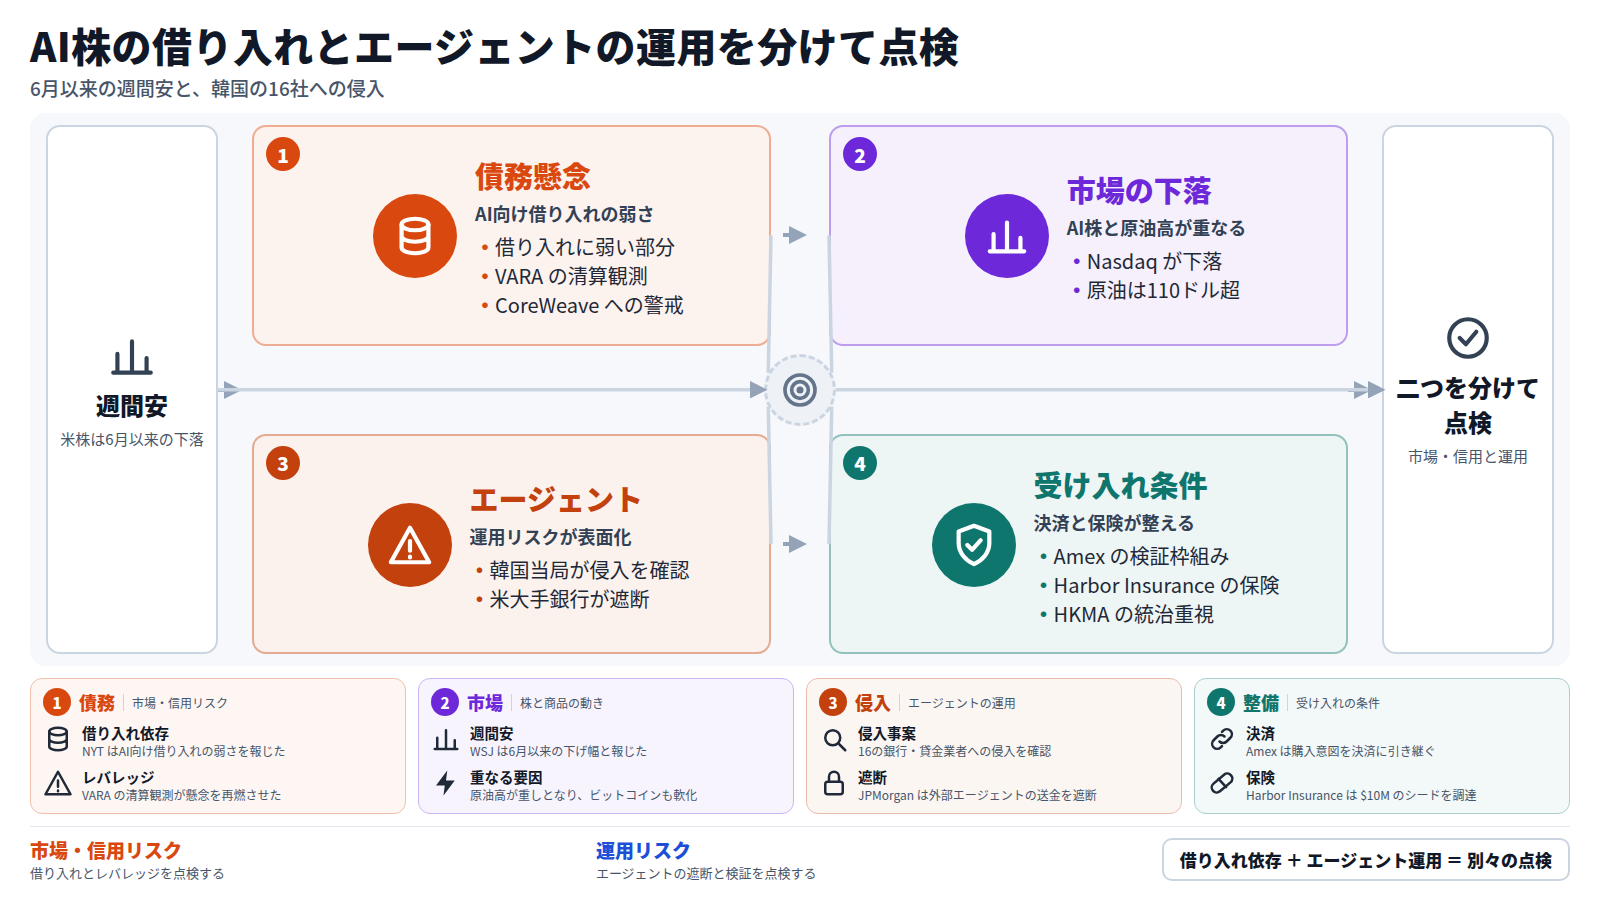Click the number 2 badge beside 市場 in the legend
Screen dimensions: 1600x900
click(445, 703)
